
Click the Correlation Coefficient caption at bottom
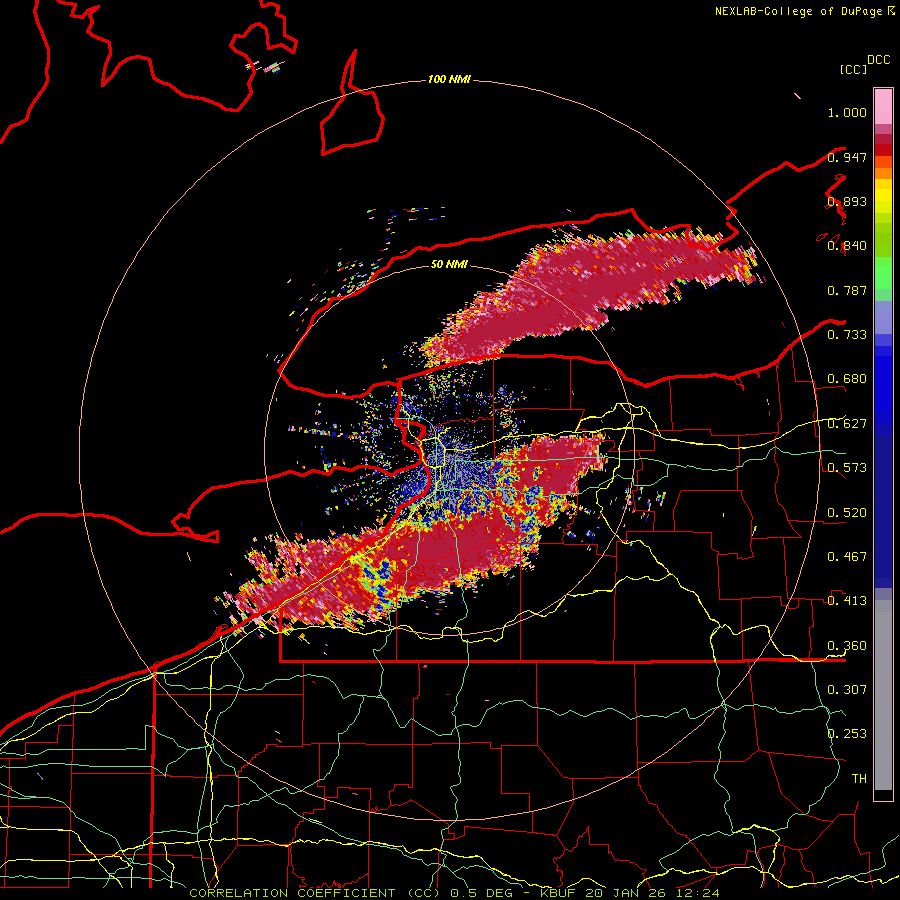pyautogui.click(x=455, y=893)
